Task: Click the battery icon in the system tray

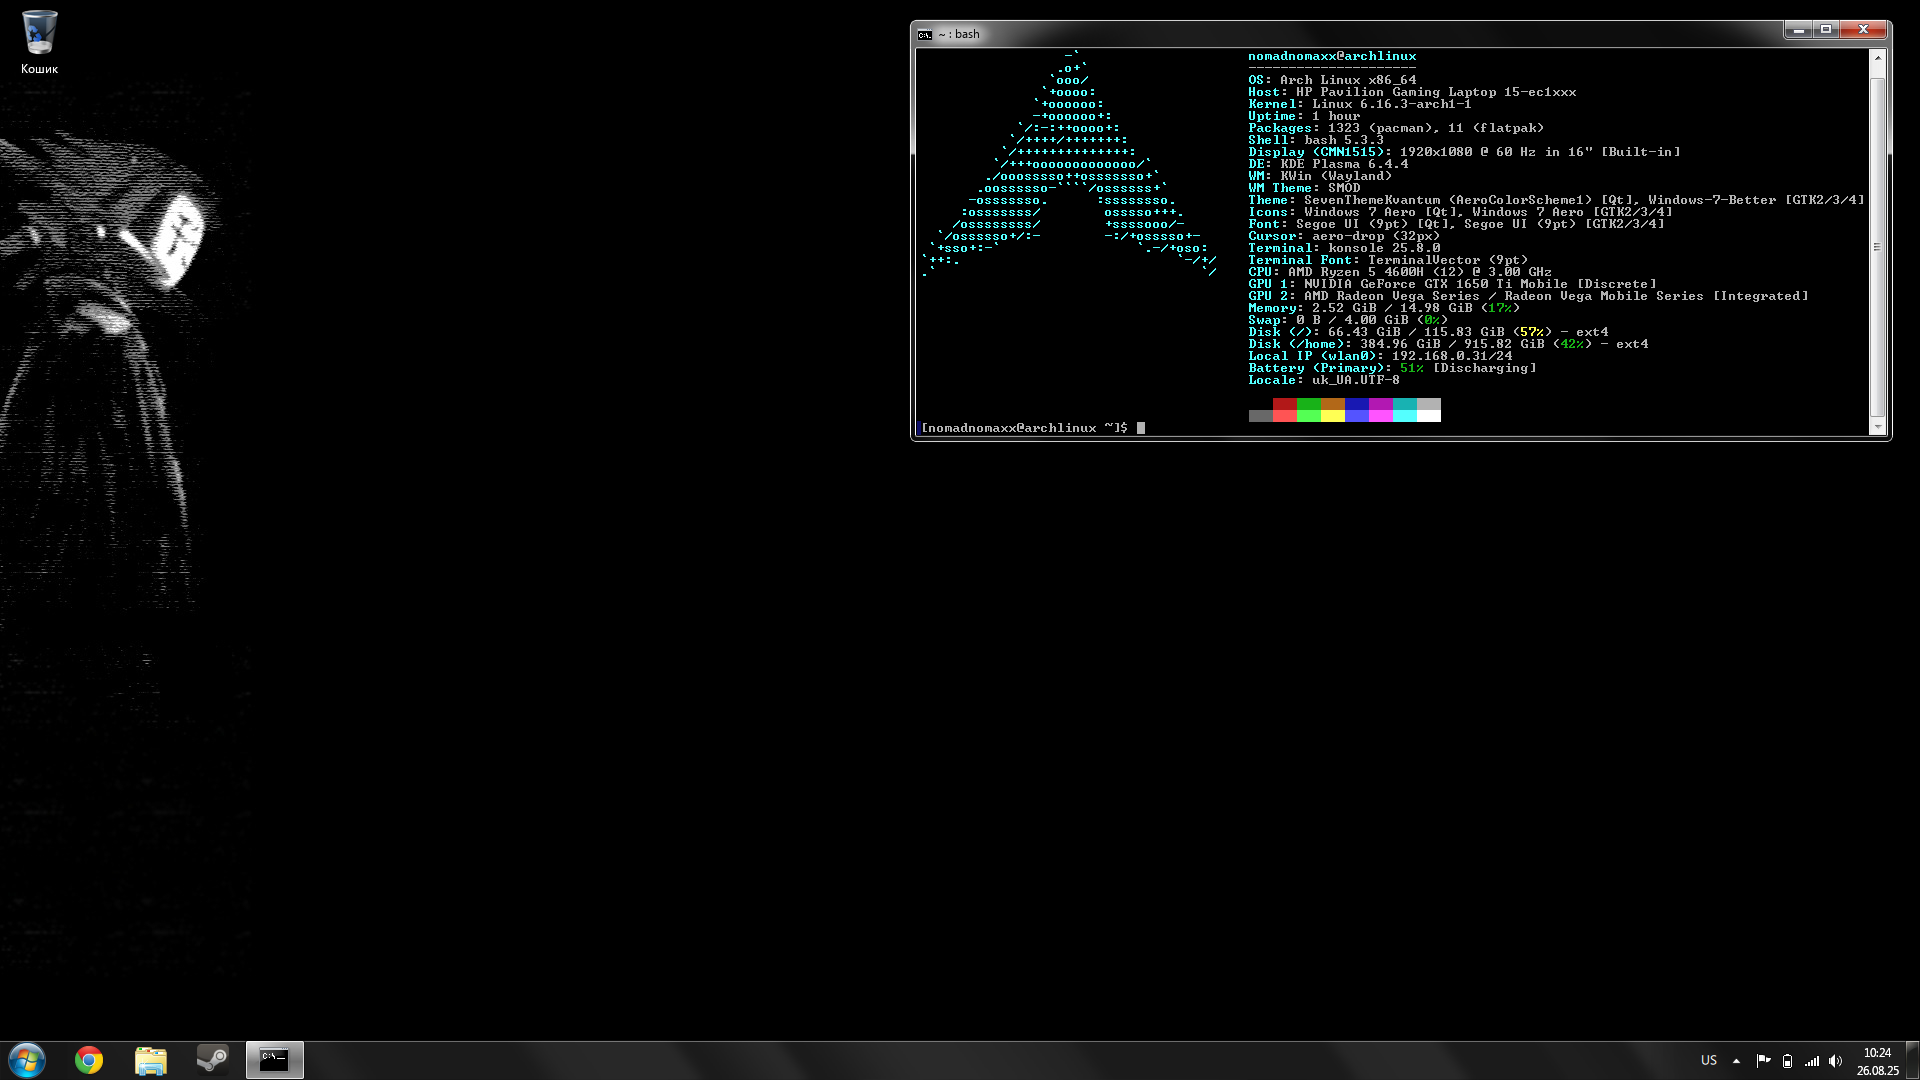Action: tap(1787, 1061)
